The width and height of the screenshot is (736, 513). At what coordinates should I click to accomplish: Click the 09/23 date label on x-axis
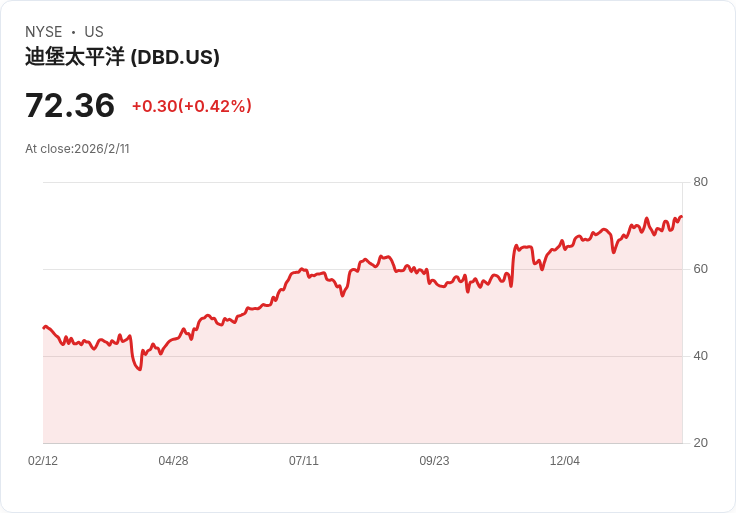pyautogui.click(x=434, y=461)
